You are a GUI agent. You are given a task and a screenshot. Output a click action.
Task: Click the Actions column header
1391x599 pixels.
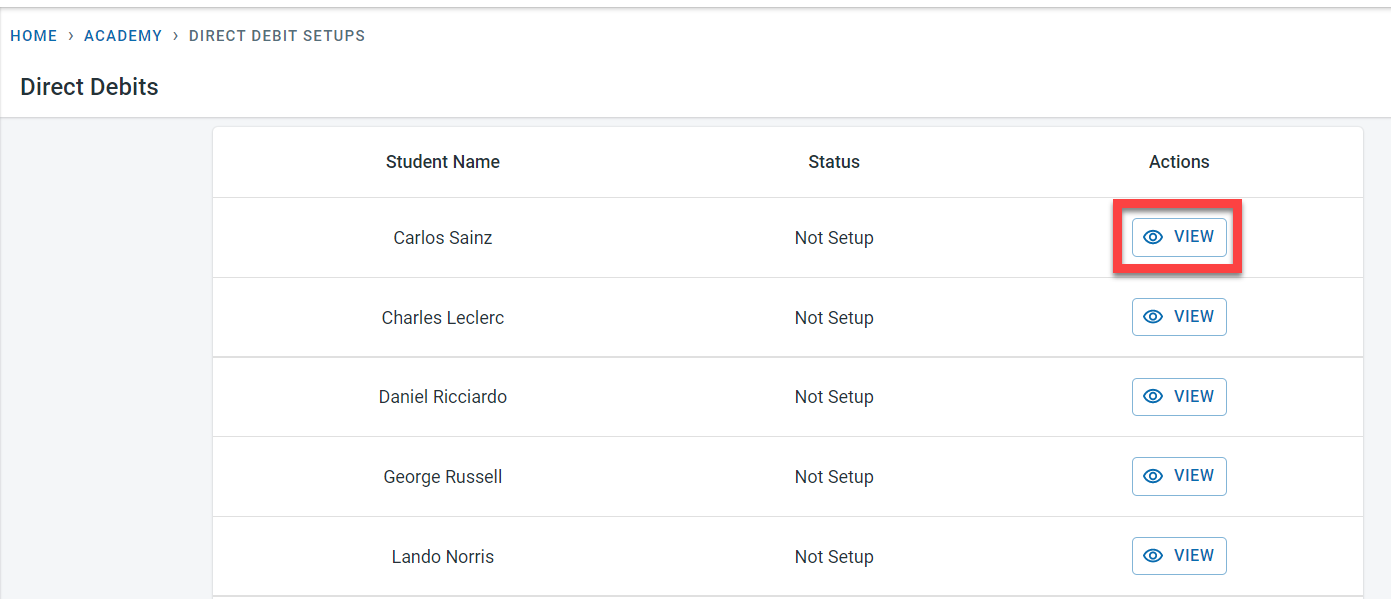(1179, 162)
